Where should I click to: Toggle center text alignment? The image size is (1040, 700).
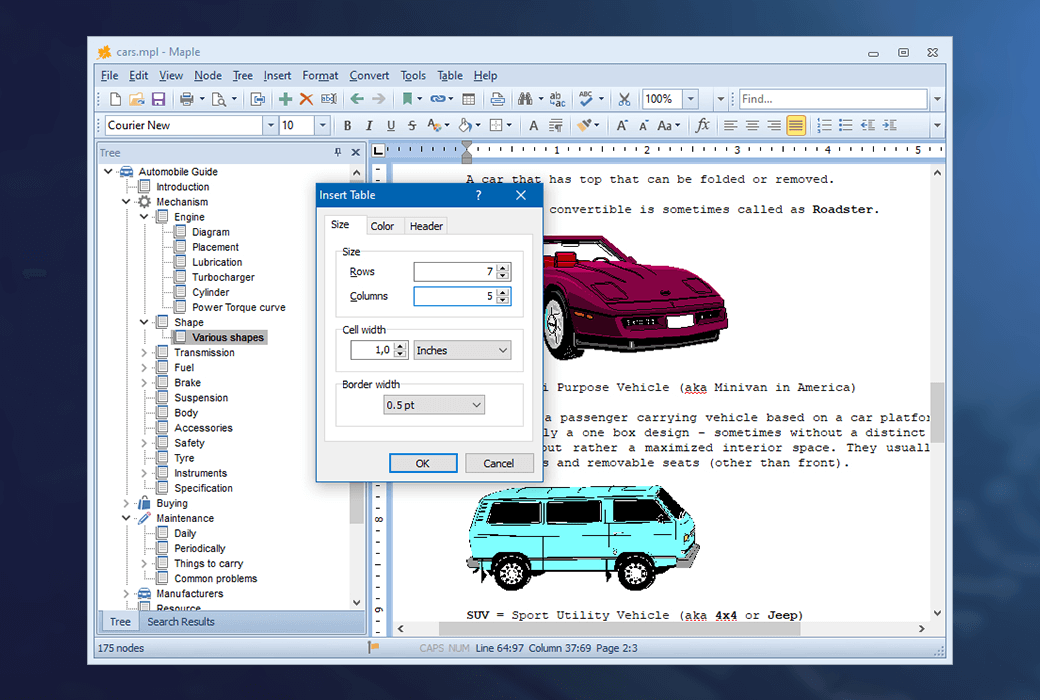pyautogui.click(x=752, y=125)
